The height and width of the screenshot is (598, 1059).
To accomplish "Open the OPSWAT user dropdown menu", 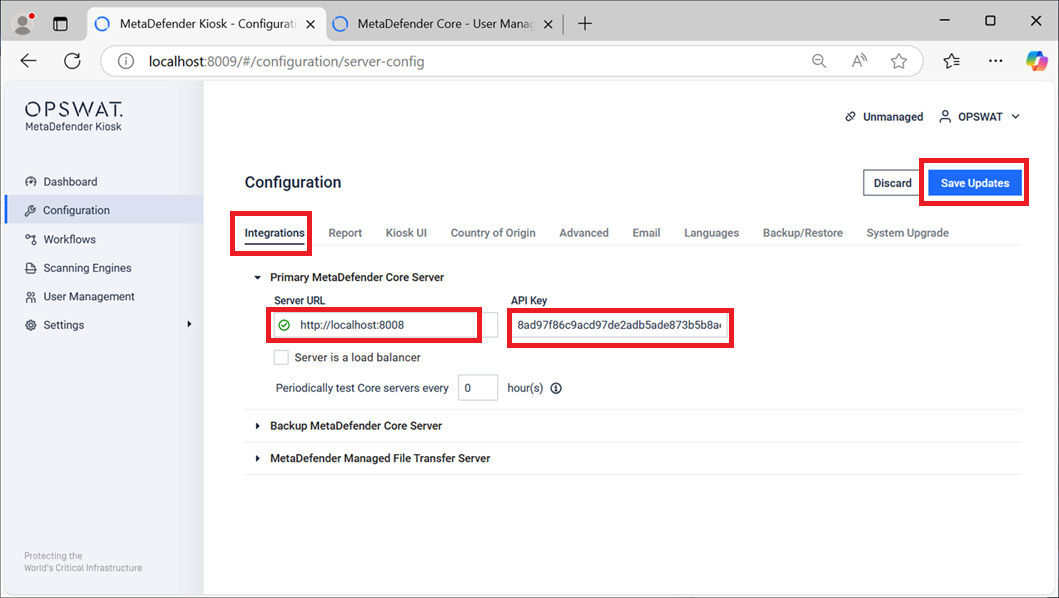I will (x=979, y=117).
